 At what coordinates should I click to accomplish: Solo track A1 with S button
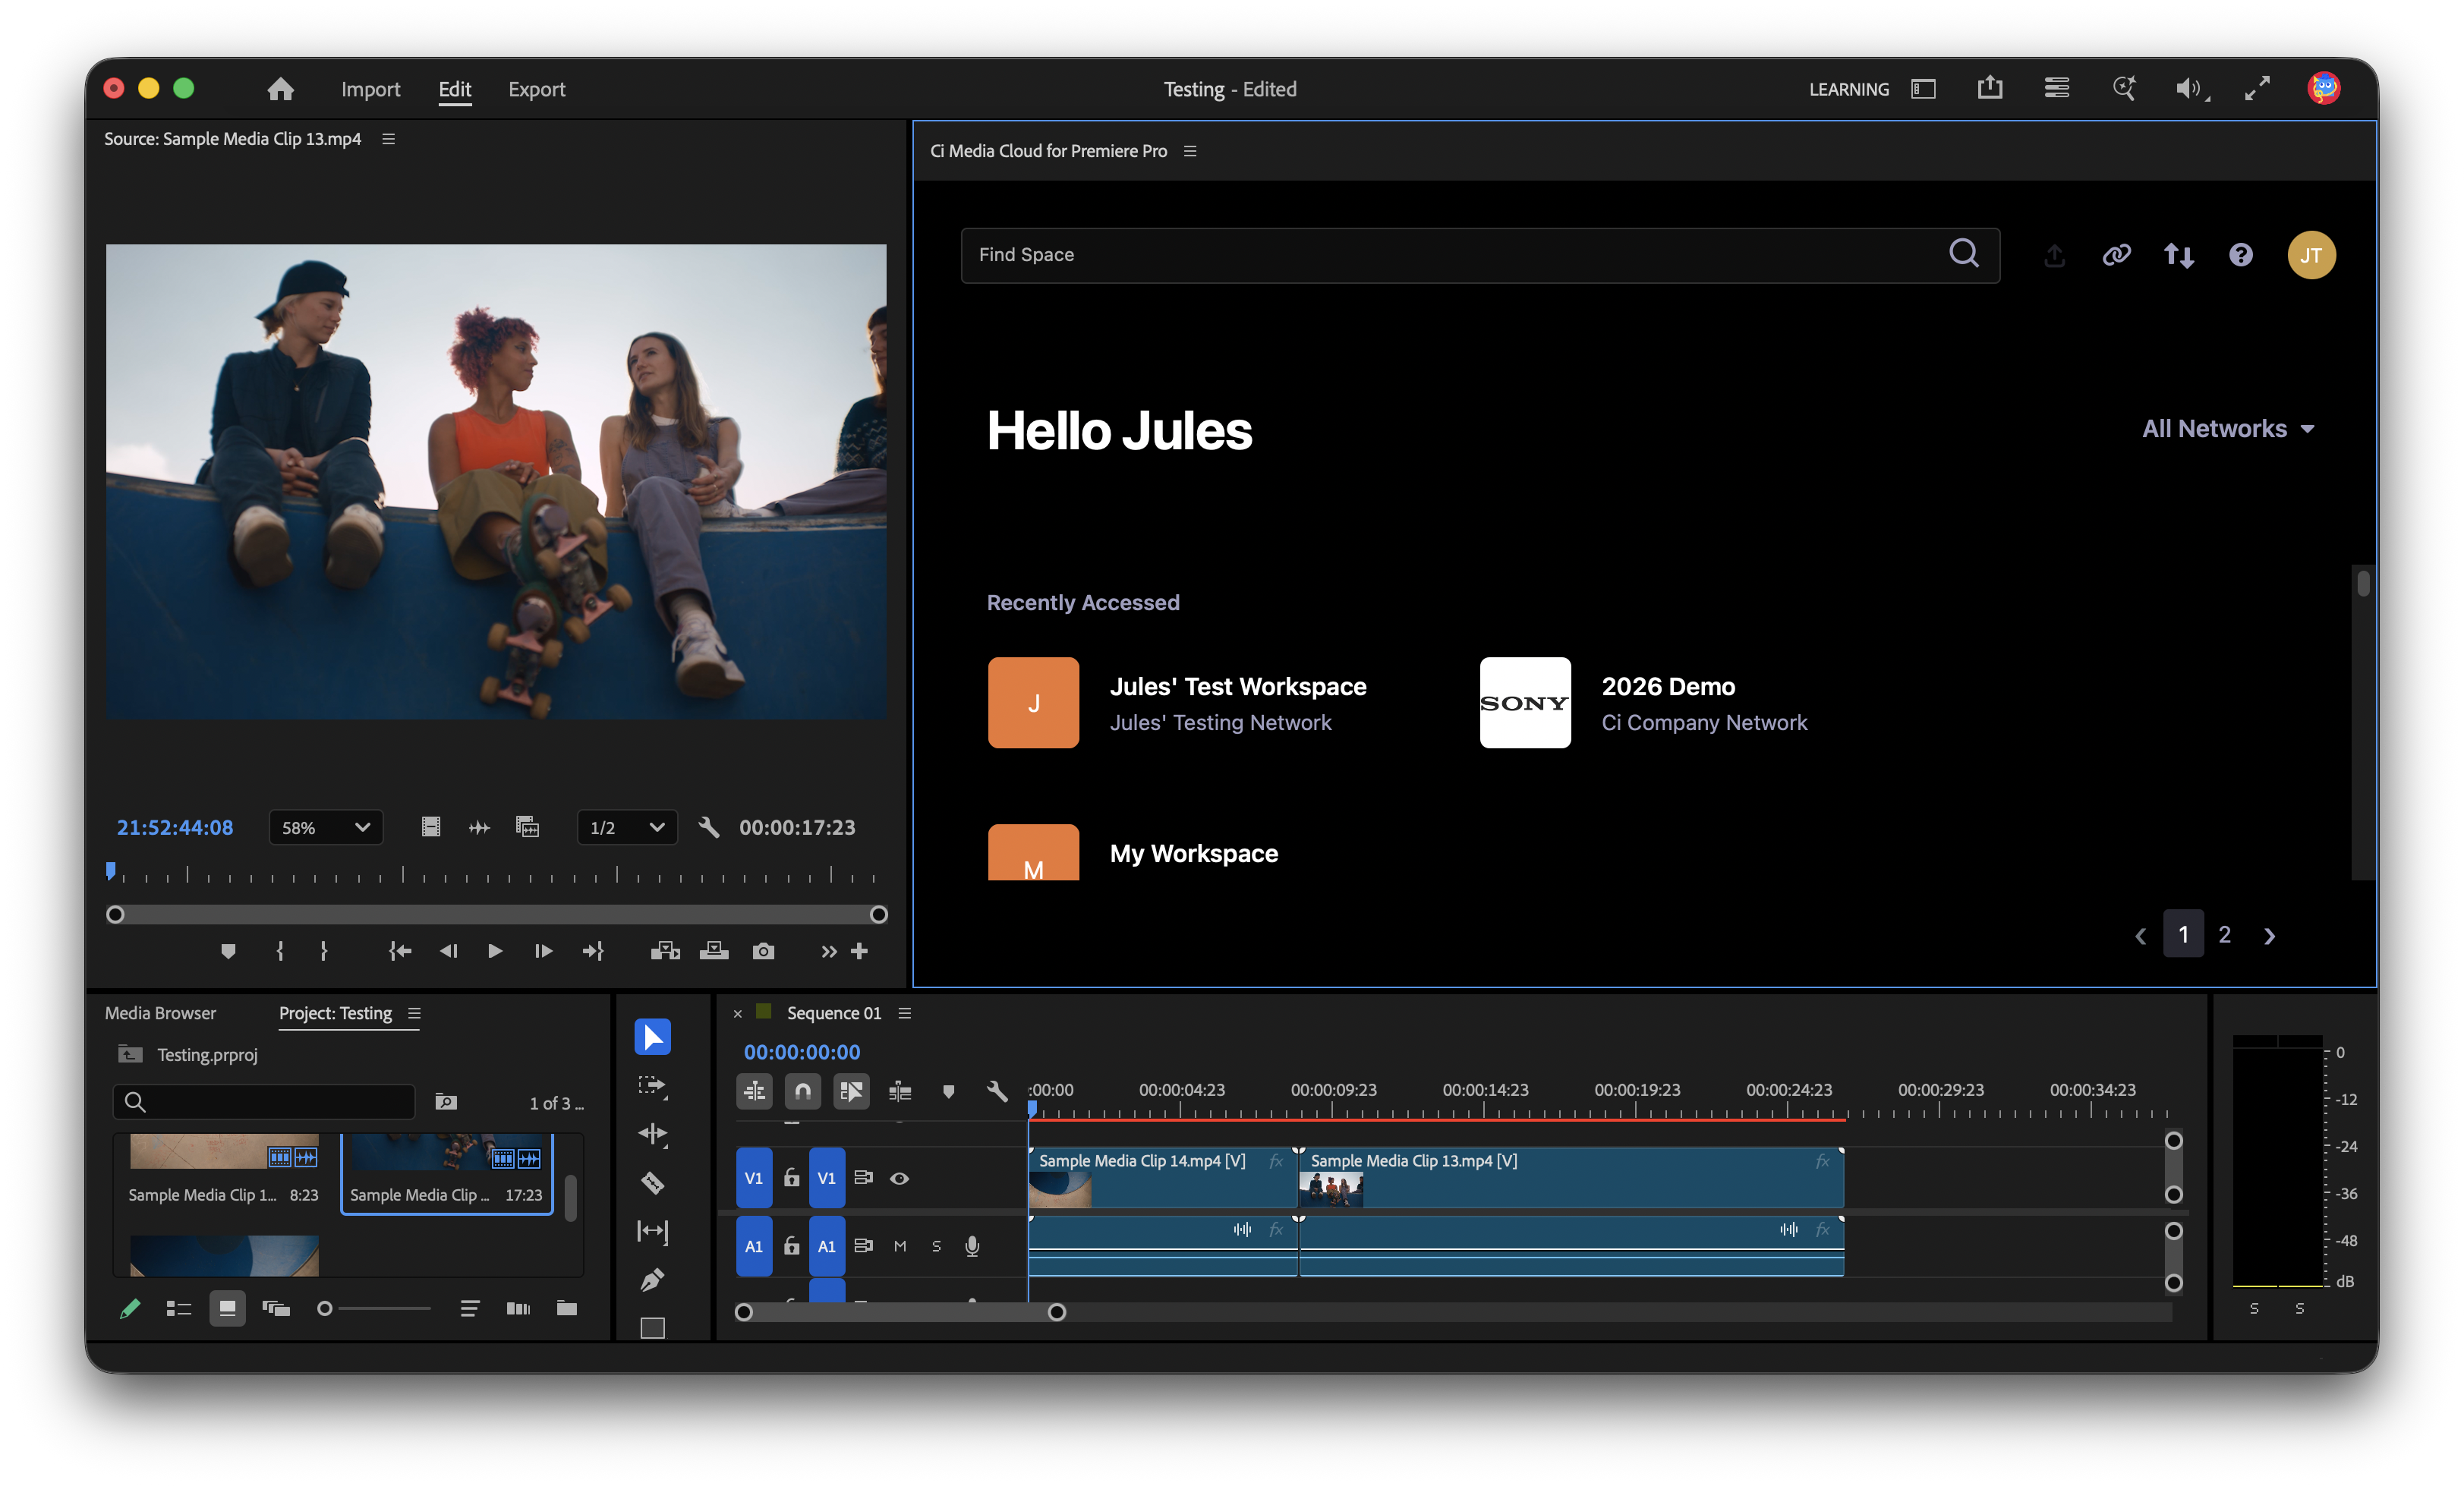tap(936, 1247)
